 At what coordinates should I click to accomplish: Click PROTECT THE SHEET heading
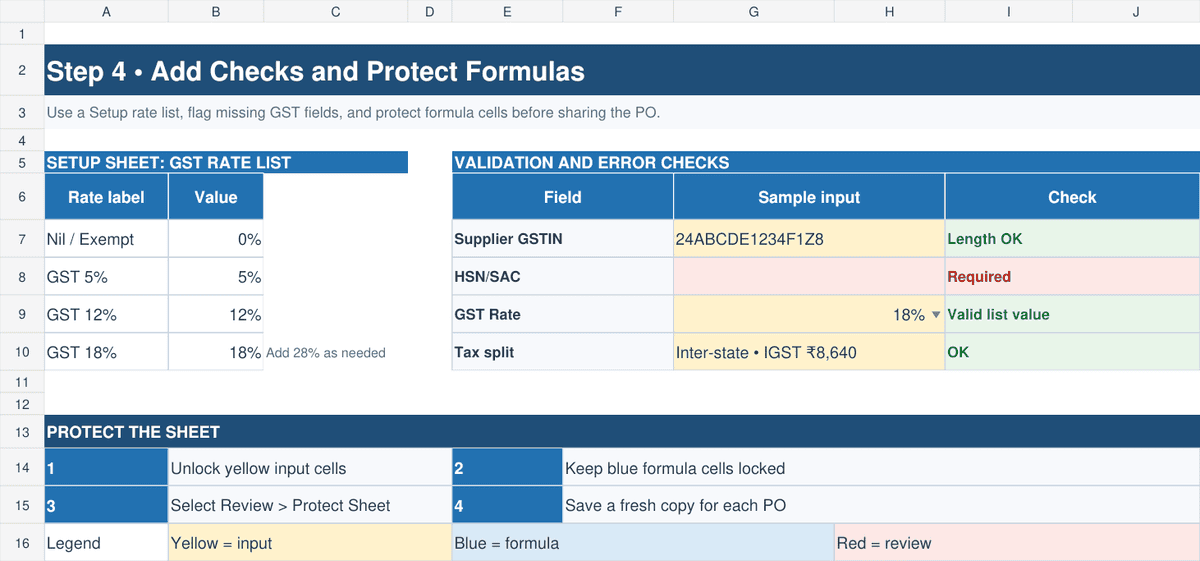pos(622,432)
